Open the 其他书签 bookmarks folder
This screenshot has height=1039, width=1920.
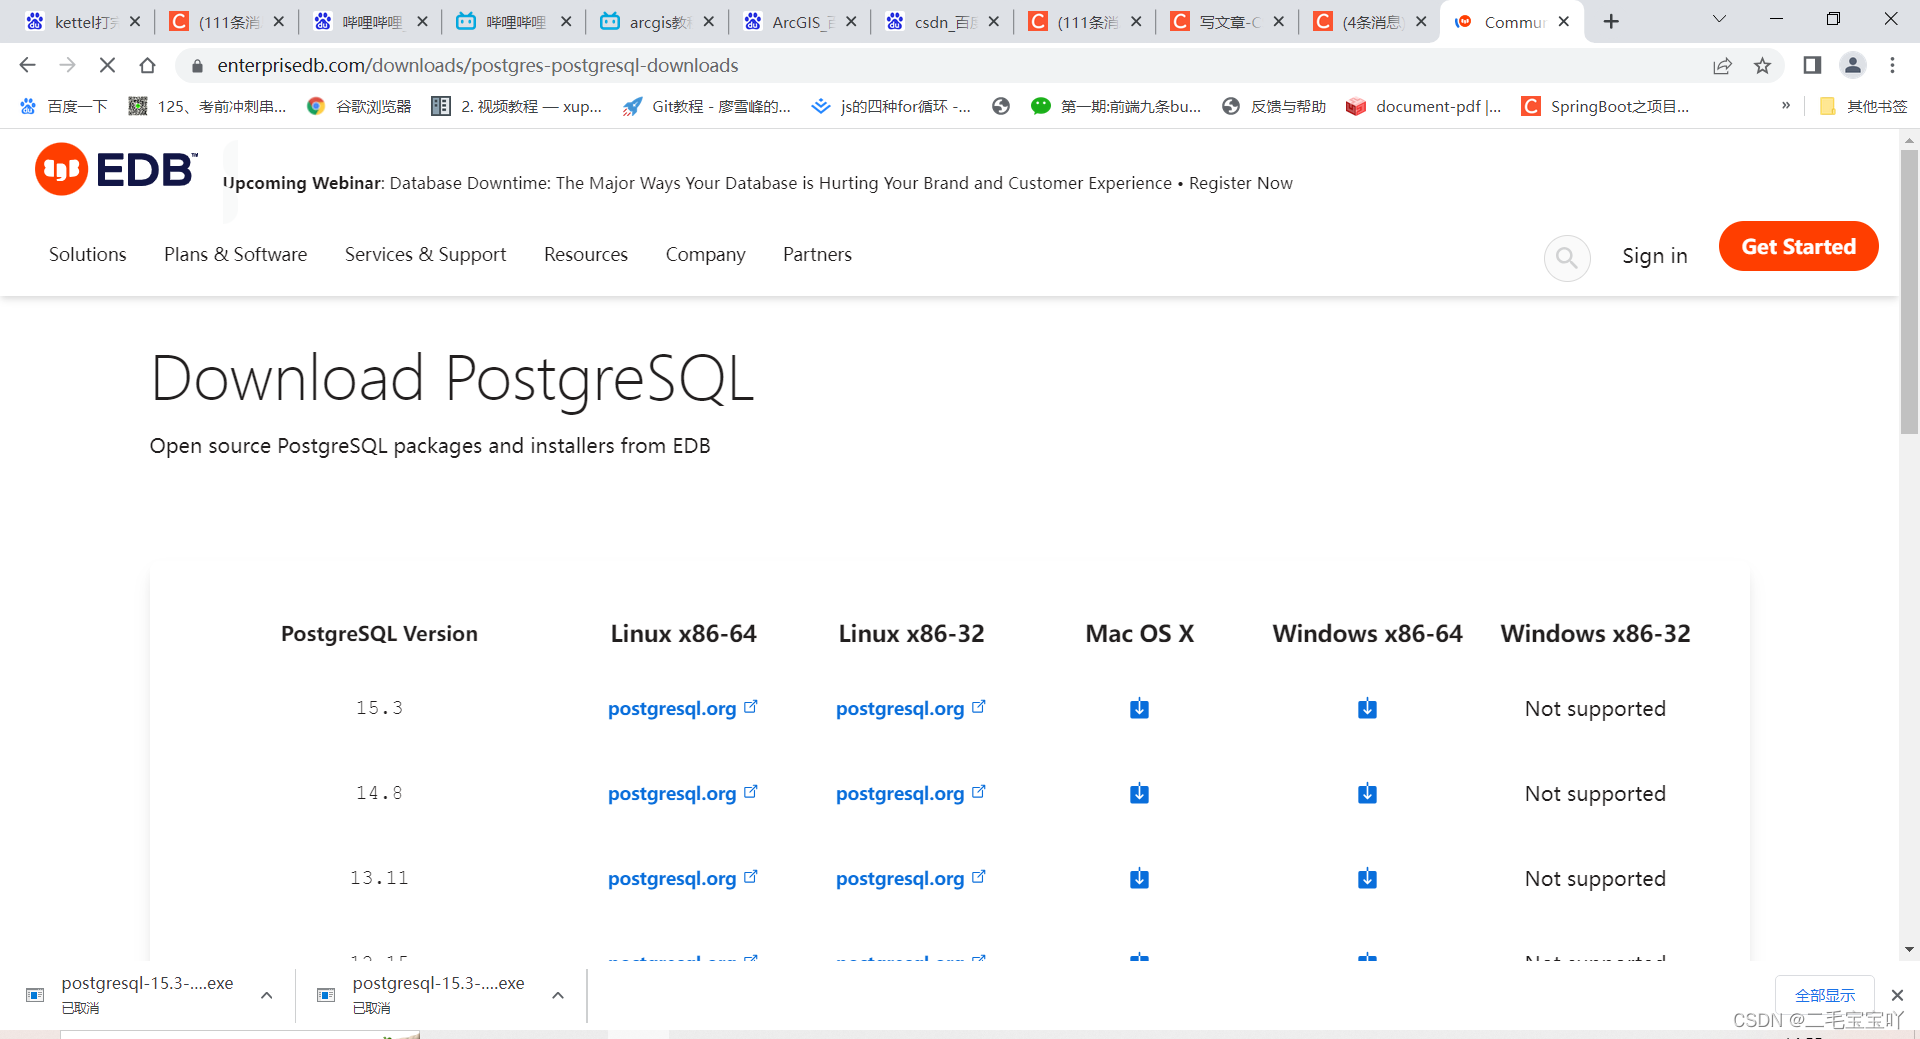[x=1862, y=106]
